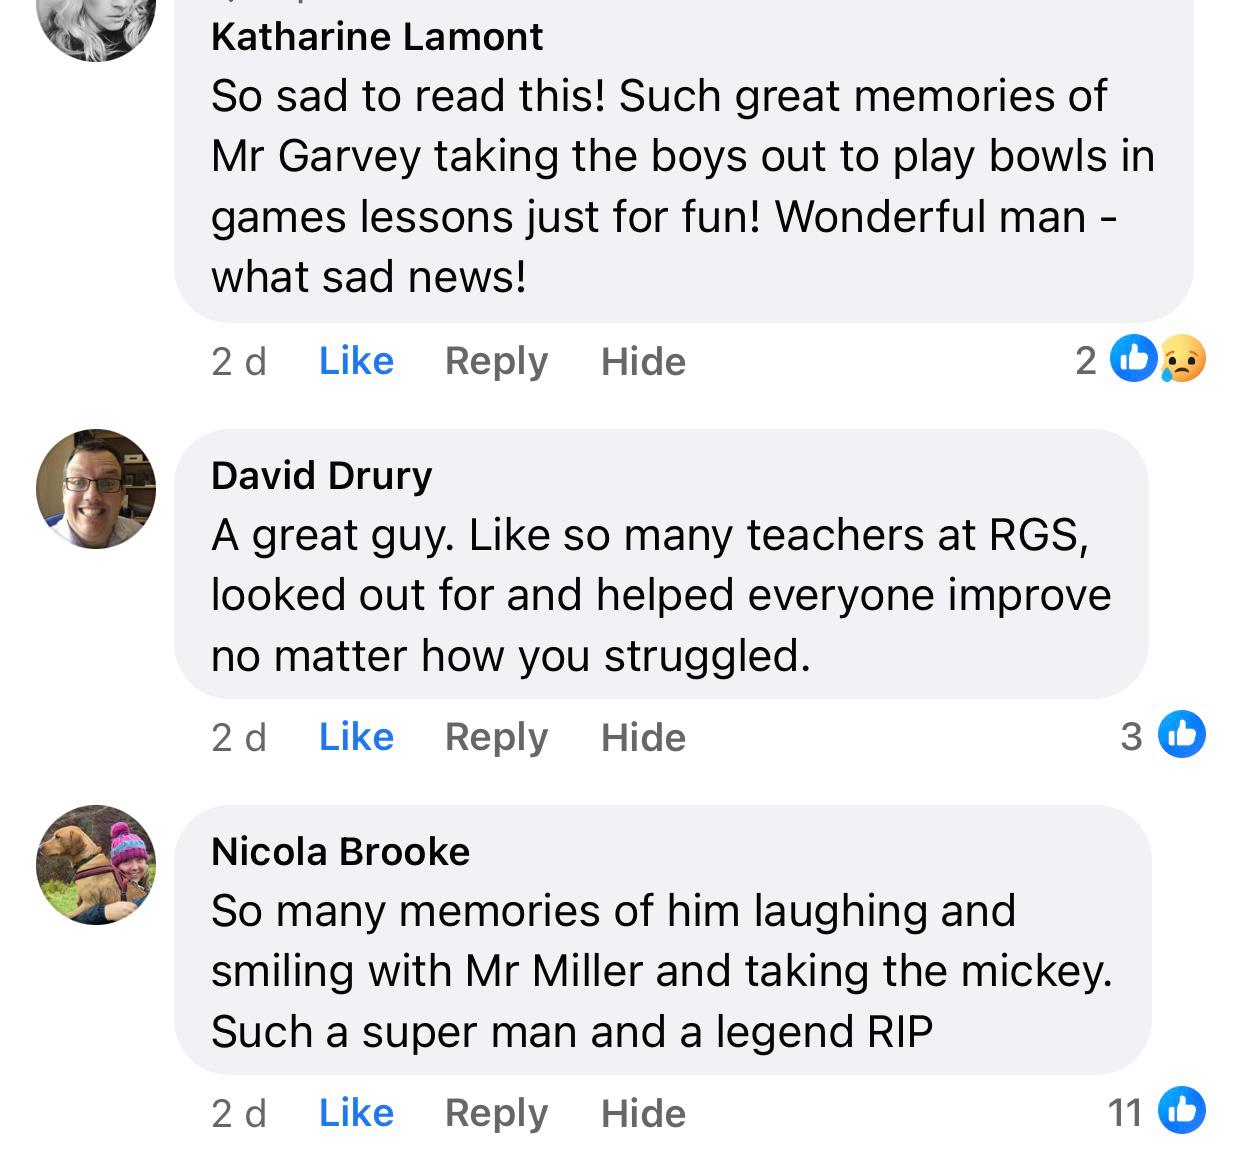
Task: Like Nicola Brooke's comment
Action: click(356, 1113)
